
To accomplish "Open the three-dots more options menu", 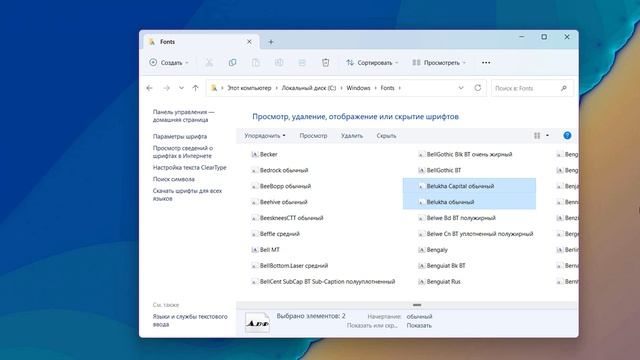I will 486,63.
